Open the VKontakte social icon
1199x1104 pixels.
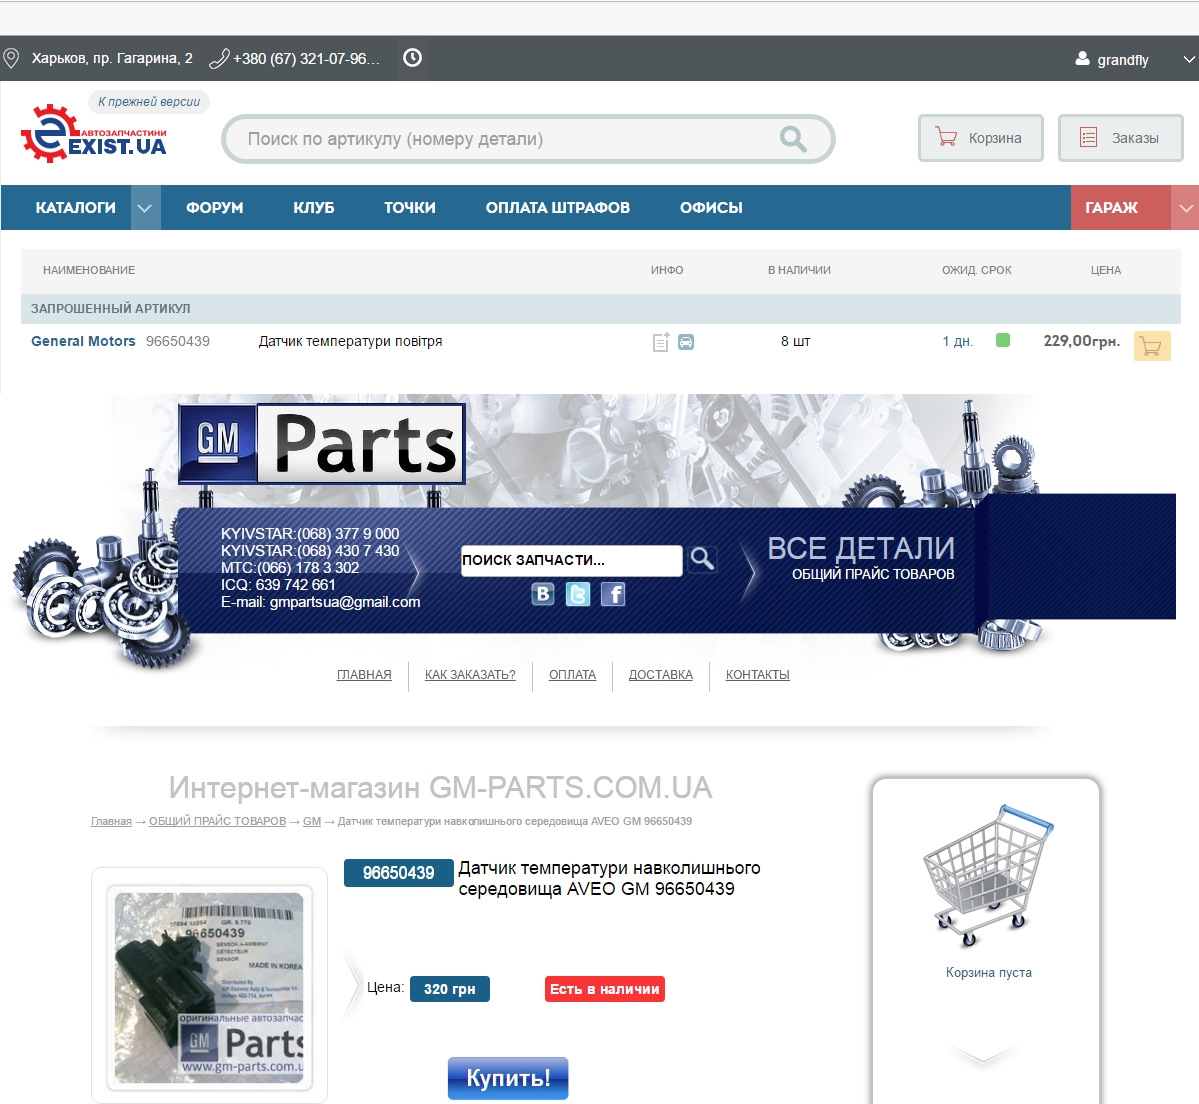click(543, 593)
